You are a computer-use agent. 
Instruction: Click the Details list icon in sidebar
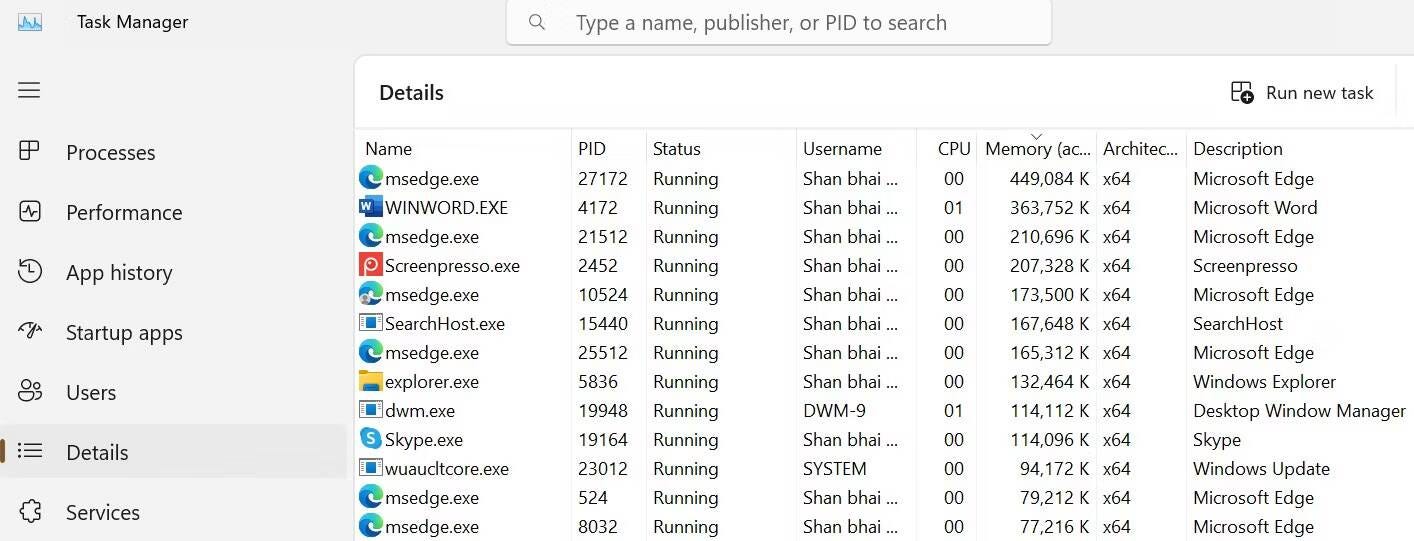[x=30, y=451]
